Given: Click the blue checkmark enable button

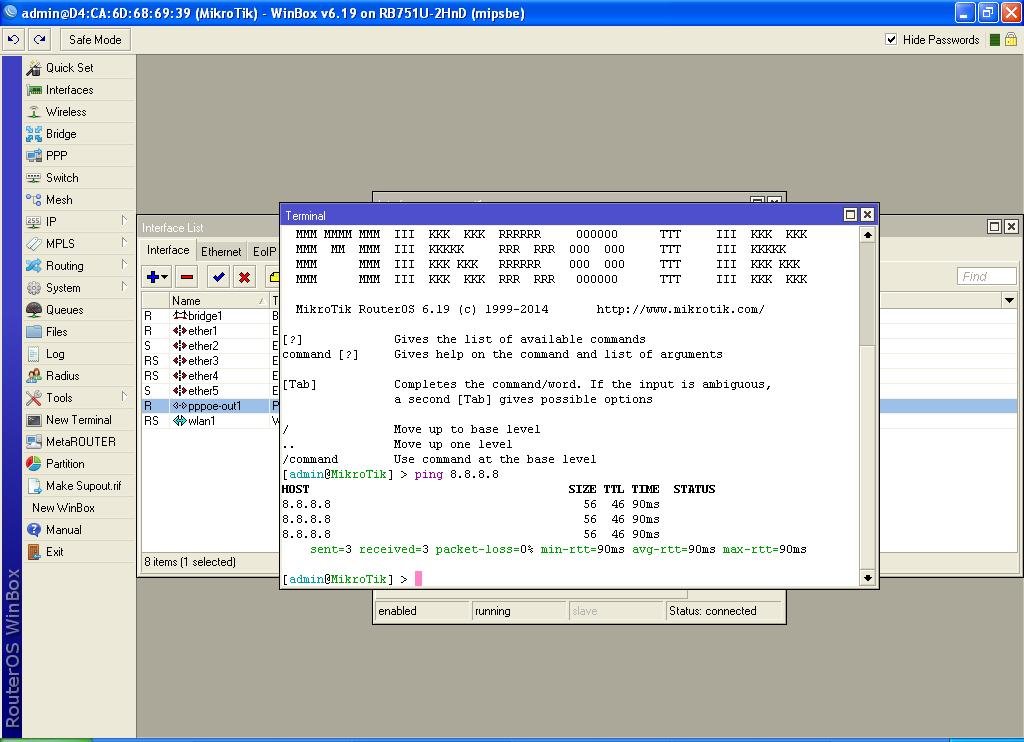Looking at the screenshot, I should pos(218,277).
